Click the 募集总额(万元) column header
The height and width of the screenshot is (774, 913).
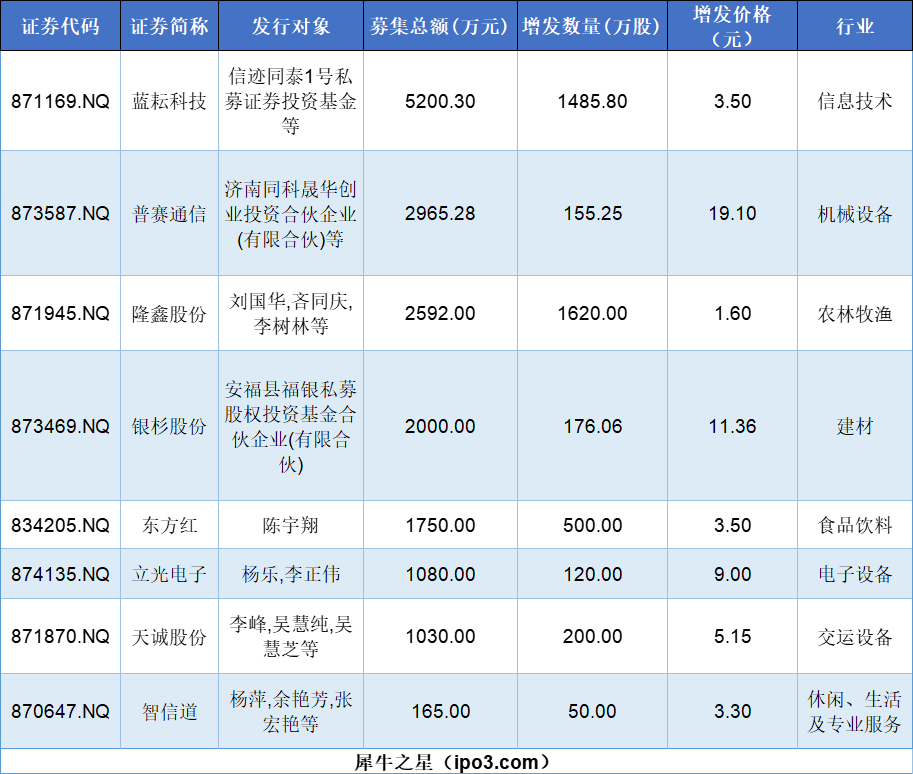click(x=440, y=27)
